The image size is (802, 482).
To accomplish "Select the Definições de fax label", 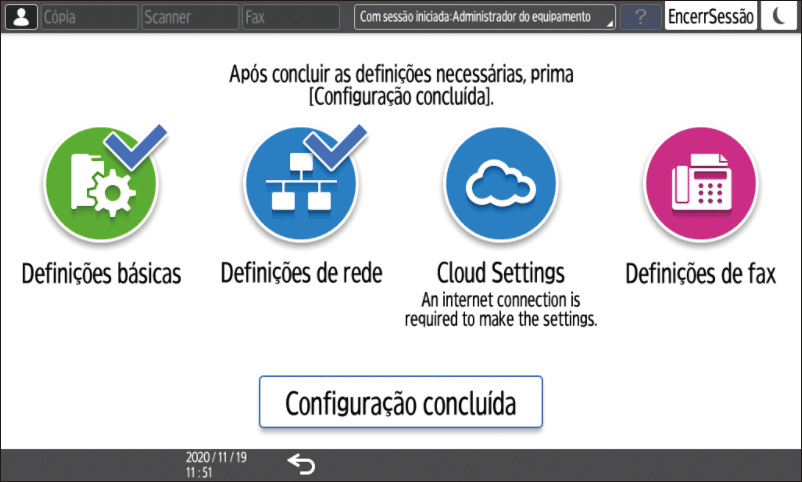I will click(701, 274).
